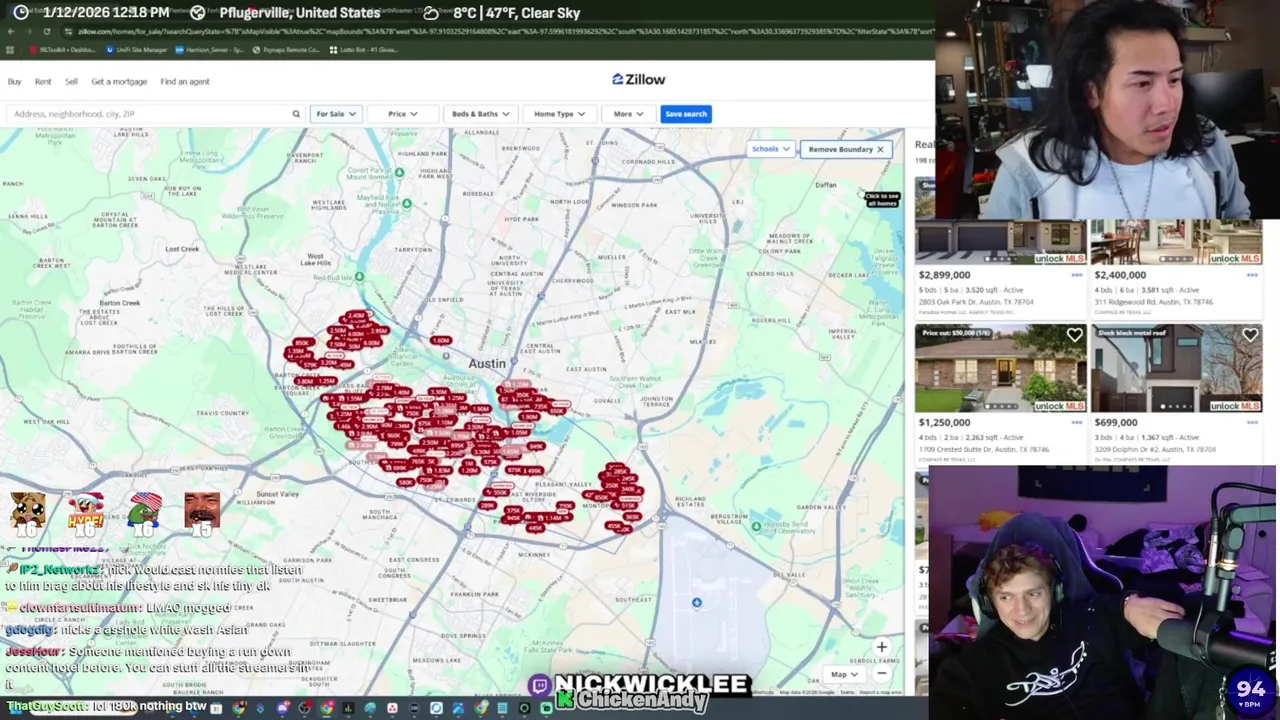Click the 2.40M price pin on map
This screenshot has width=1280, height=720.
[x=355, y=316]
